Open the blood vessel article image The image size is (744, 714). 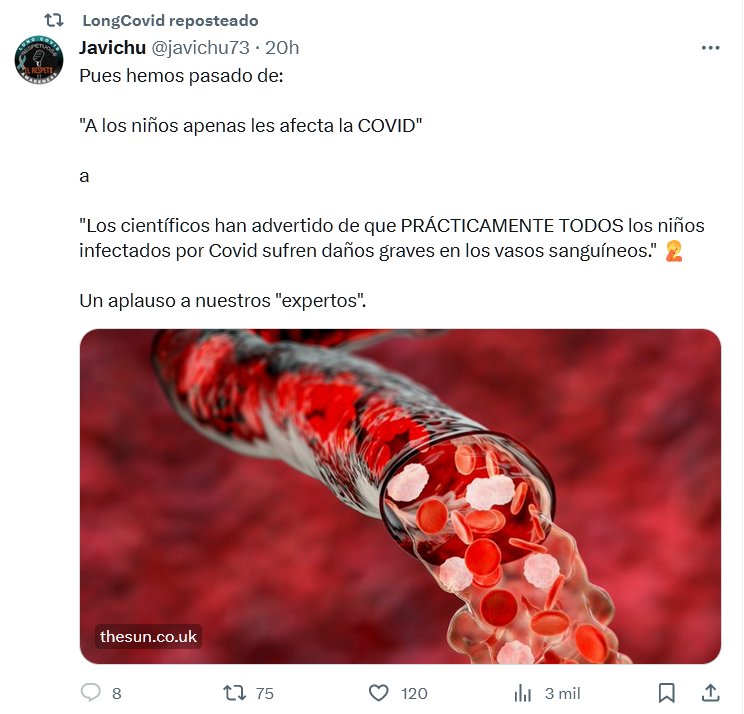pos(400,496)
